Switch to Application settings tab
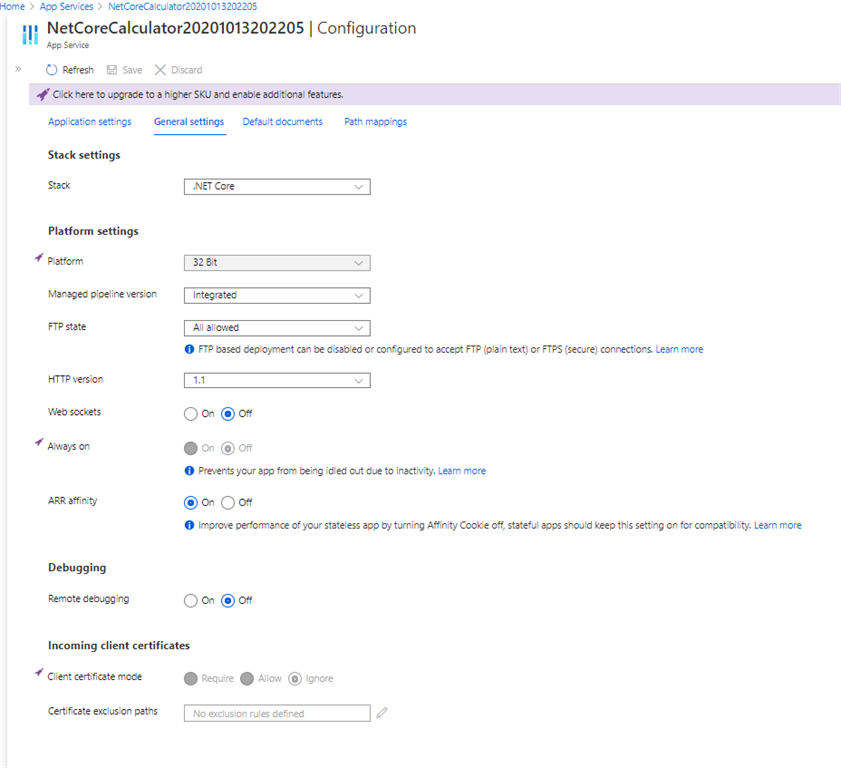This screenshot has width=841, height=768. [90, 122]
